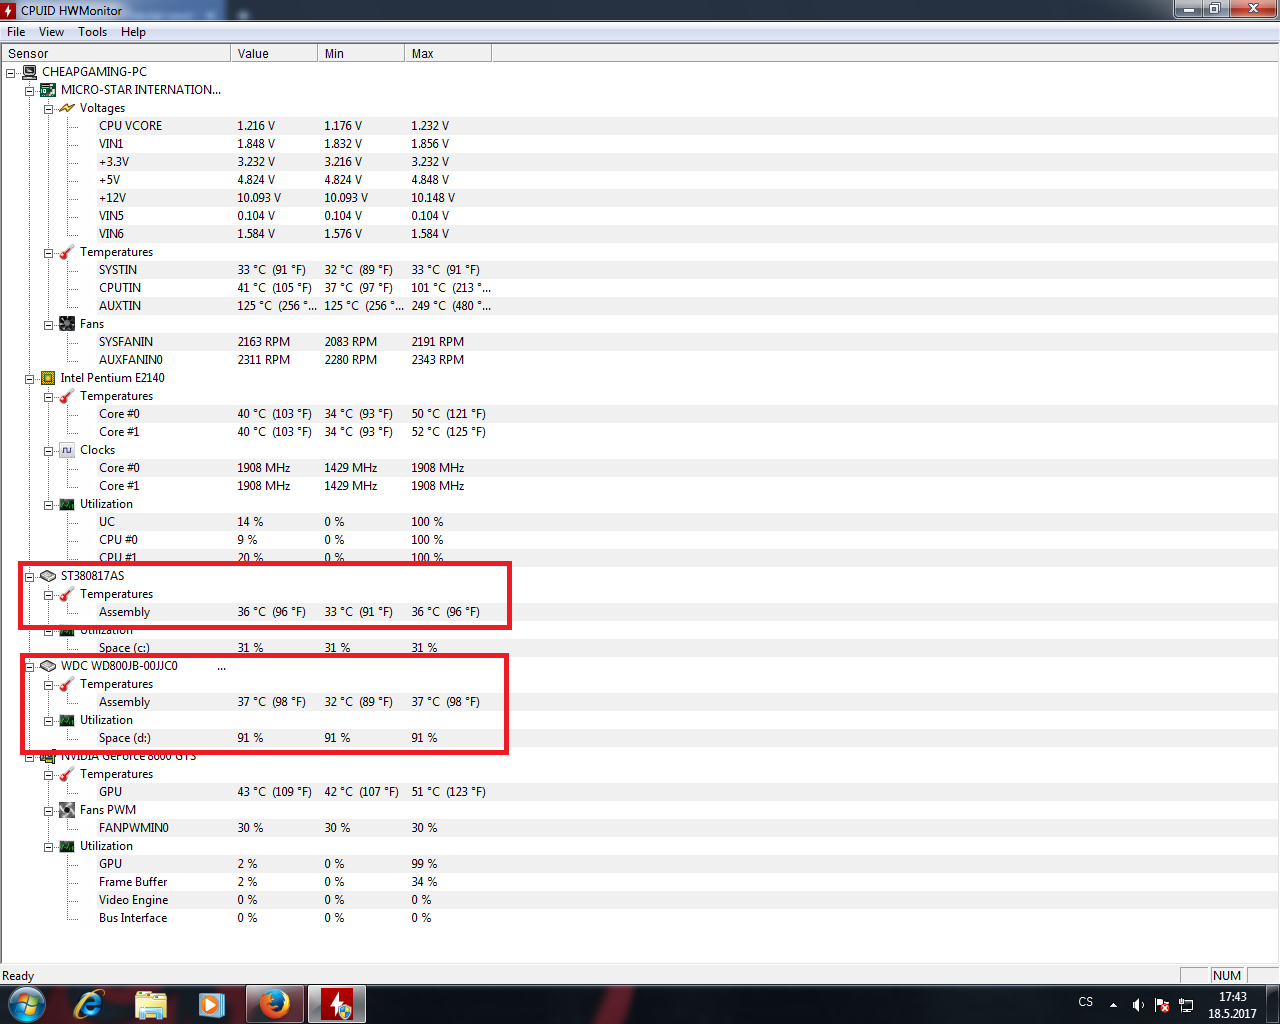1280x1024 pixels.
Task: Click the Utilization icon above the UC row
Action: (67, 504)
